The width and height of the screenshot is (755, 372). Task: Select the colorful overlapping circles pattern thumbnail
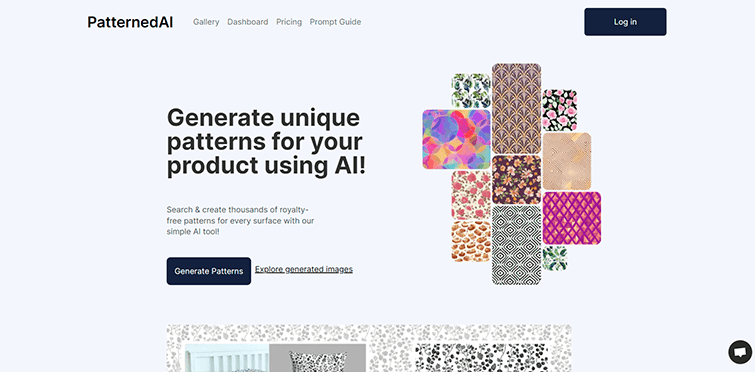coord(456,140)
